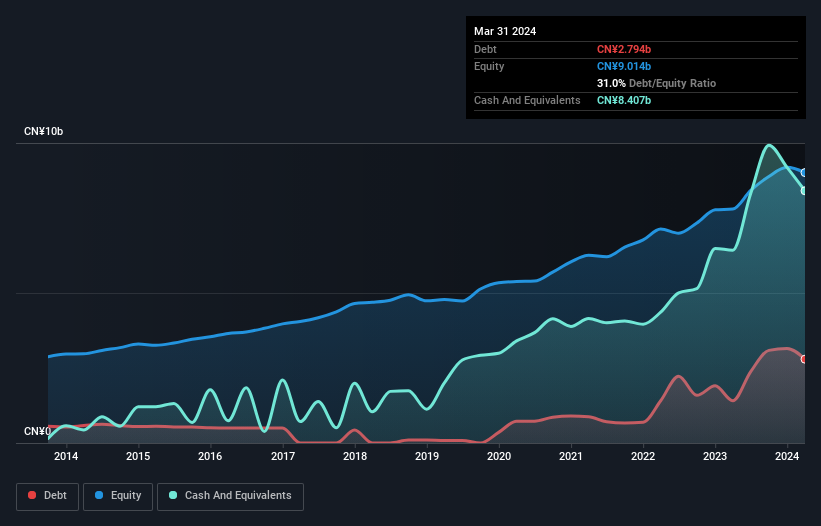The width and height of the screenshot is (821, 526).
Task: Click the Debt row label in tooltip
Action: (x=485, y=49)
